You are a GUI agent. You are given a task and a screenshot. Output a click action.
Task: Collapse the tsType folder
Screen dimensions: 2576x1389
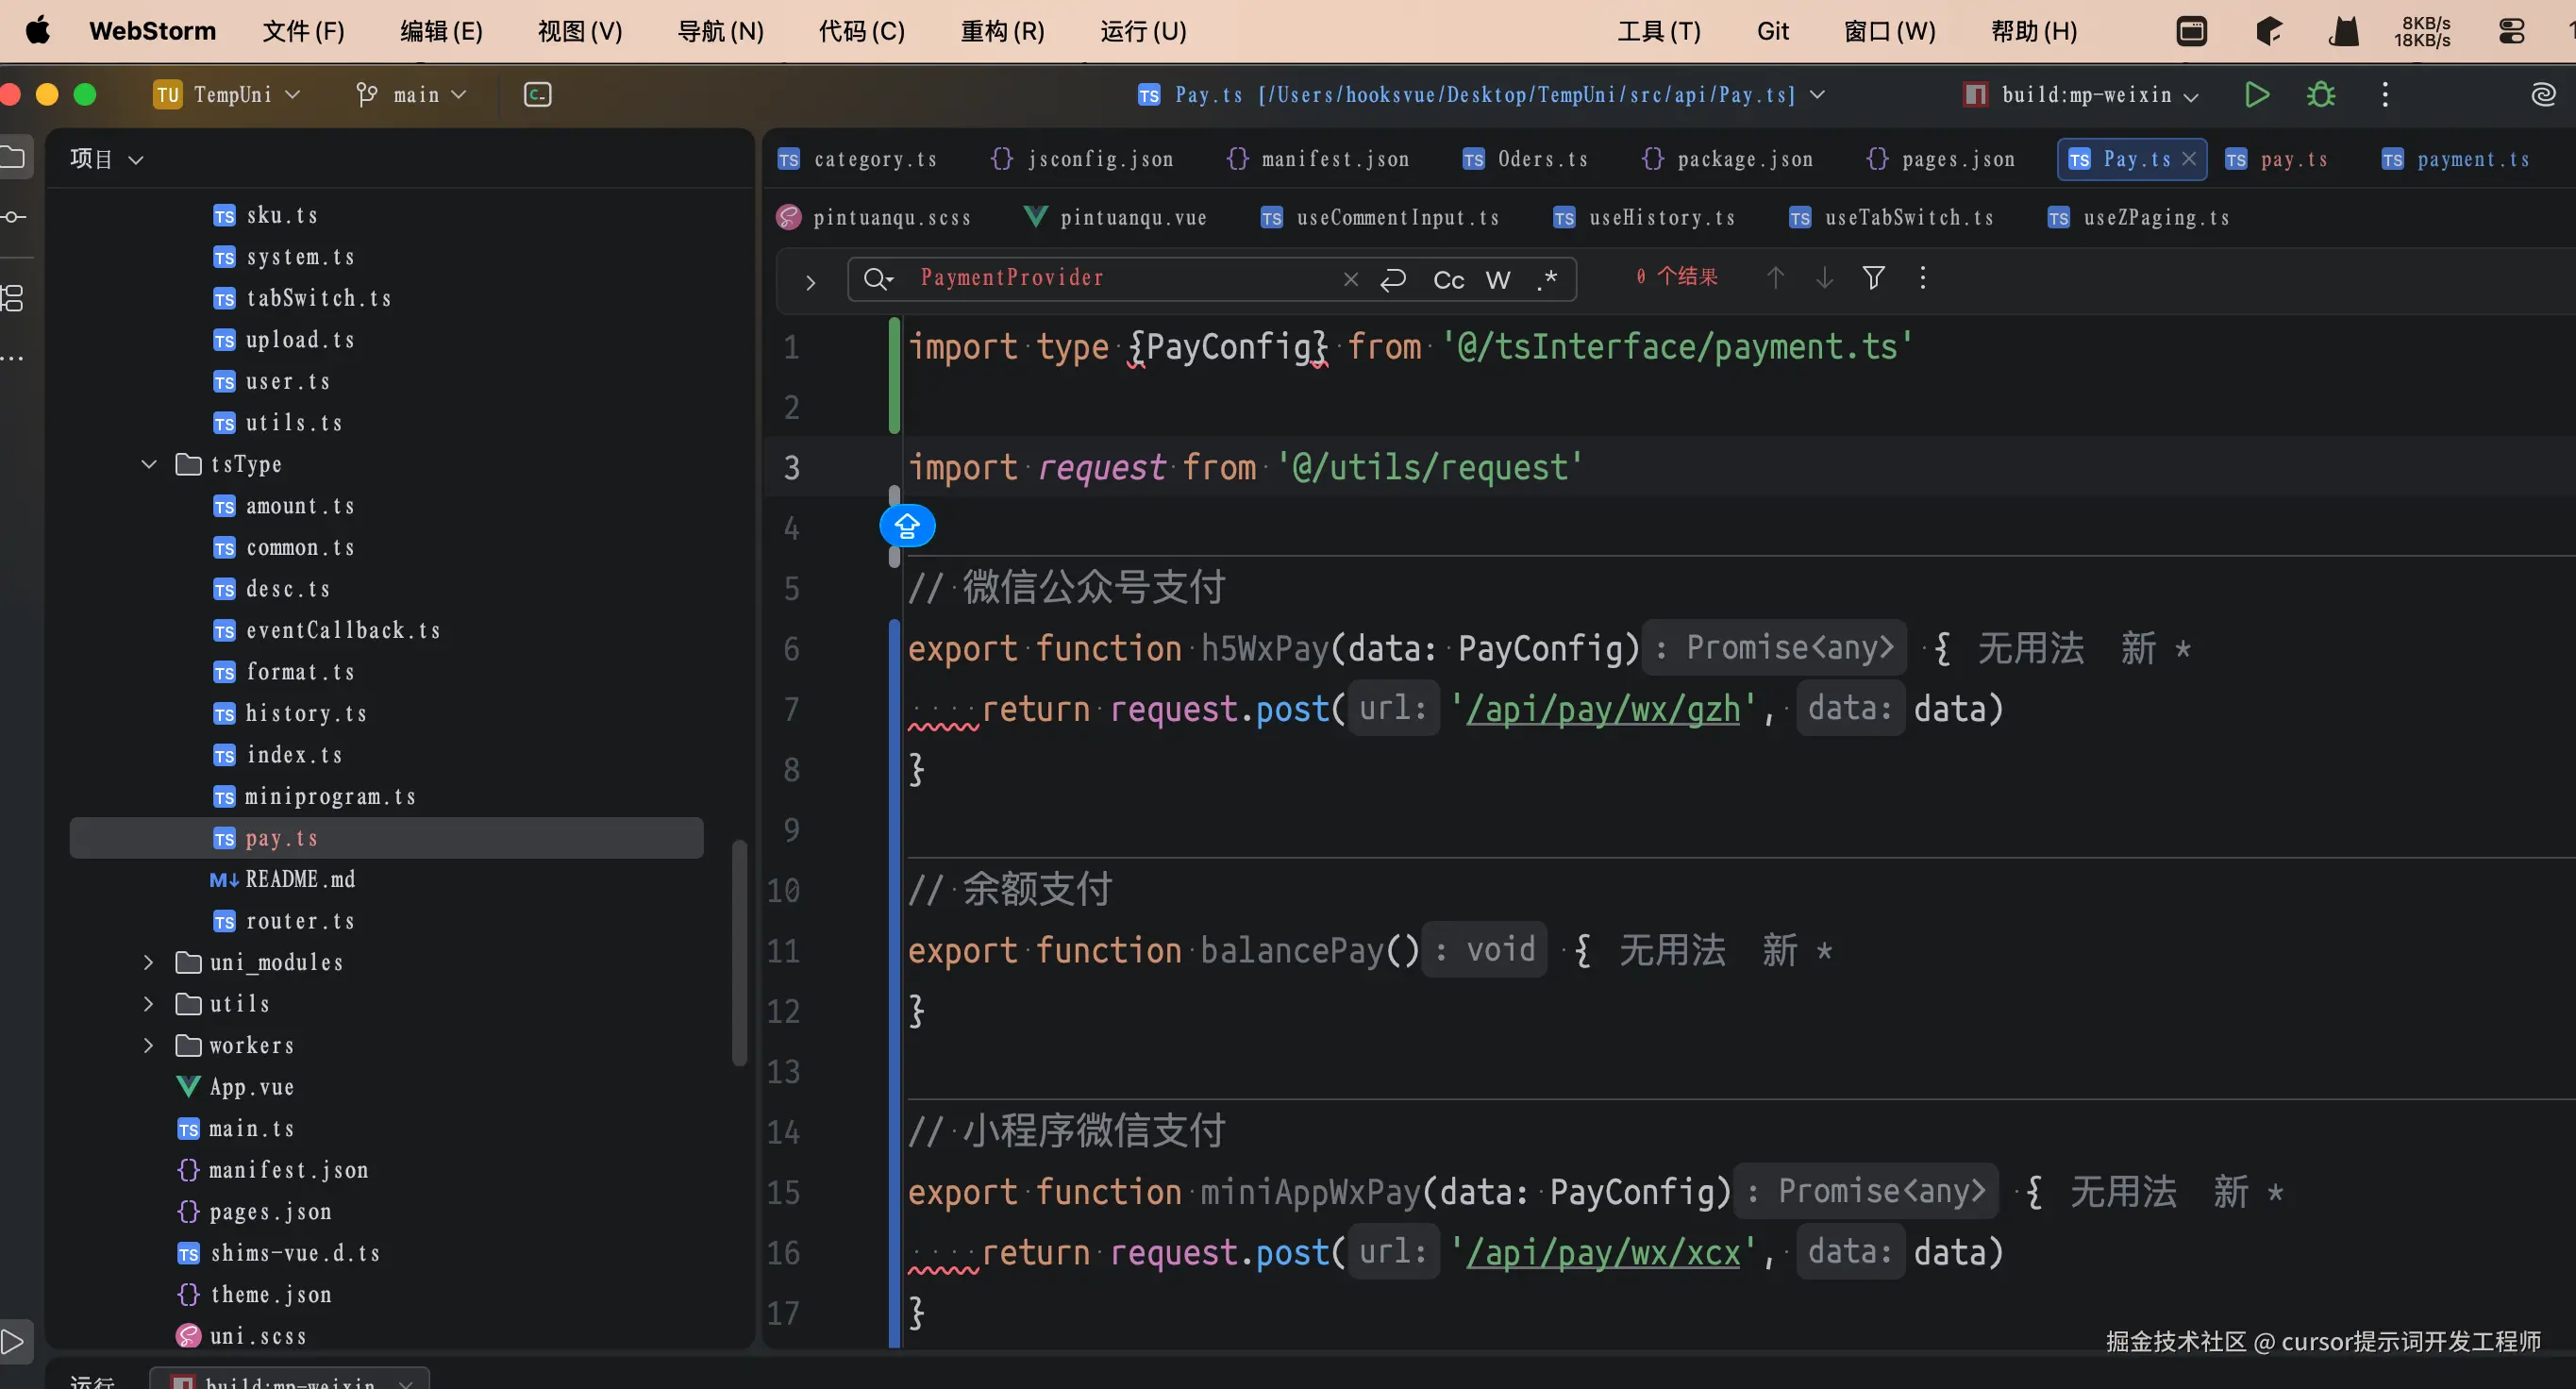pyautogui.click(x=149, y=464)
